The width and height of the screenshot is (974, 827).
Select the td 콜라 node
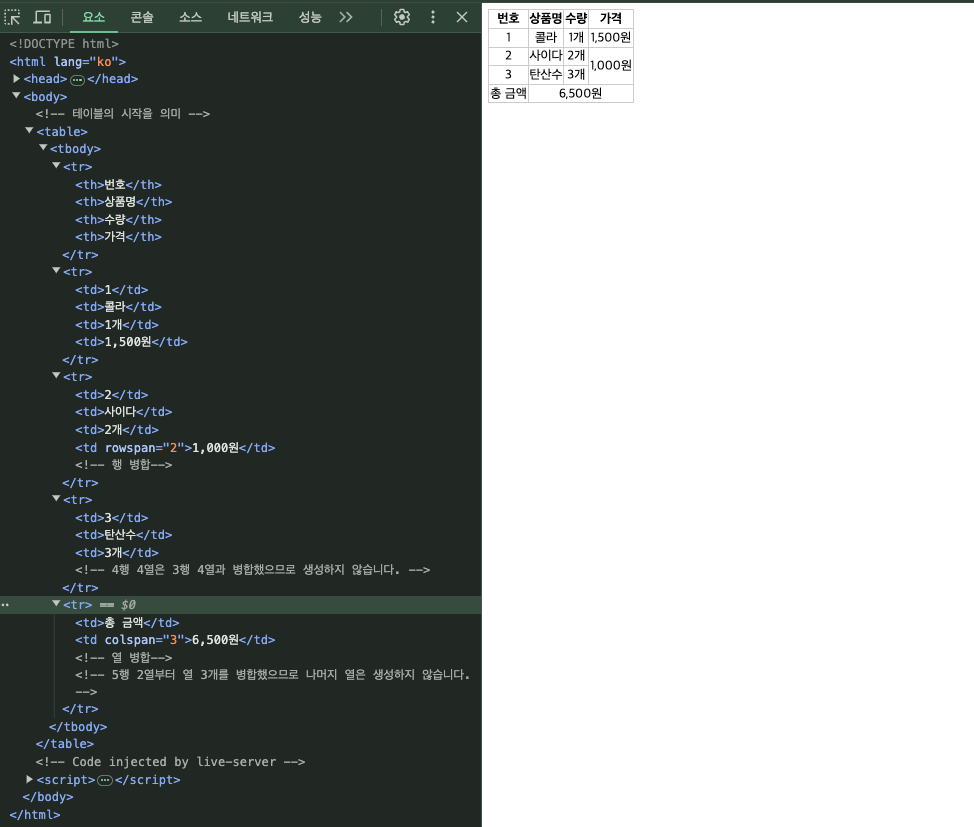point(118,307)
